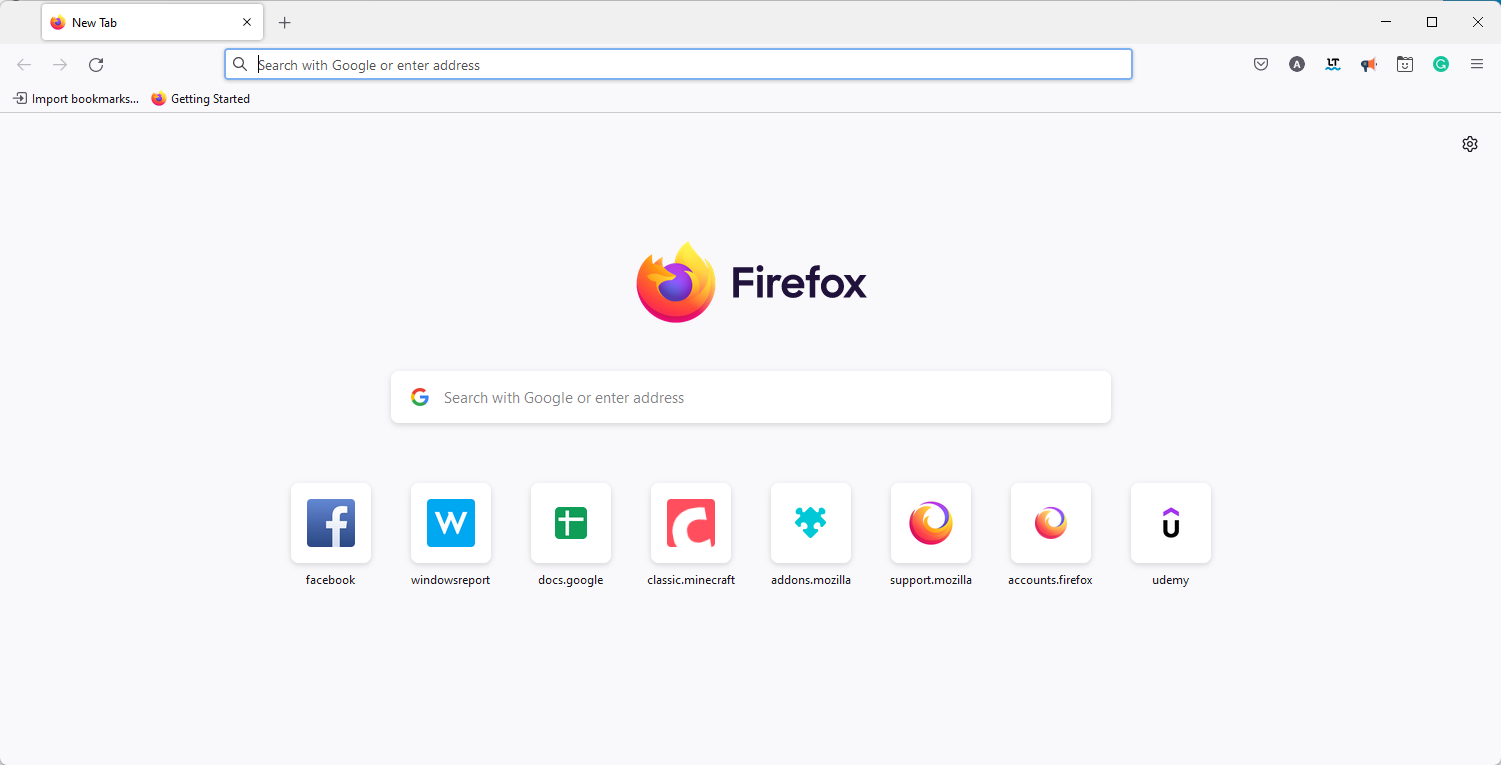
Task: Open the docs.google shortcut tile
Action: click(571, 523)
